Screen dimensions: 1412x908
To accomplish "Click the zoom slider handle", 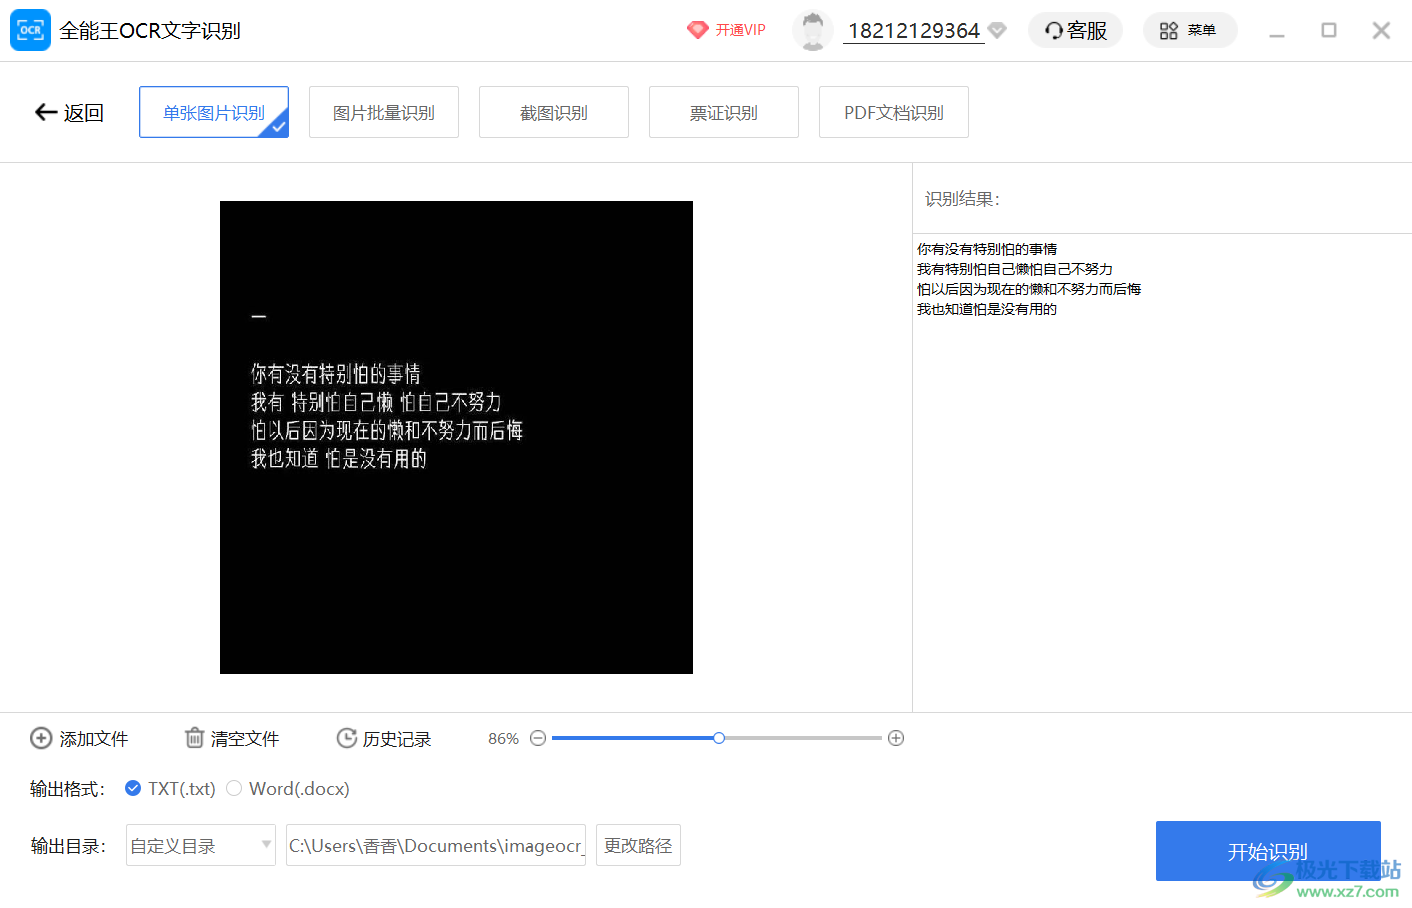I will pos(719,738).
